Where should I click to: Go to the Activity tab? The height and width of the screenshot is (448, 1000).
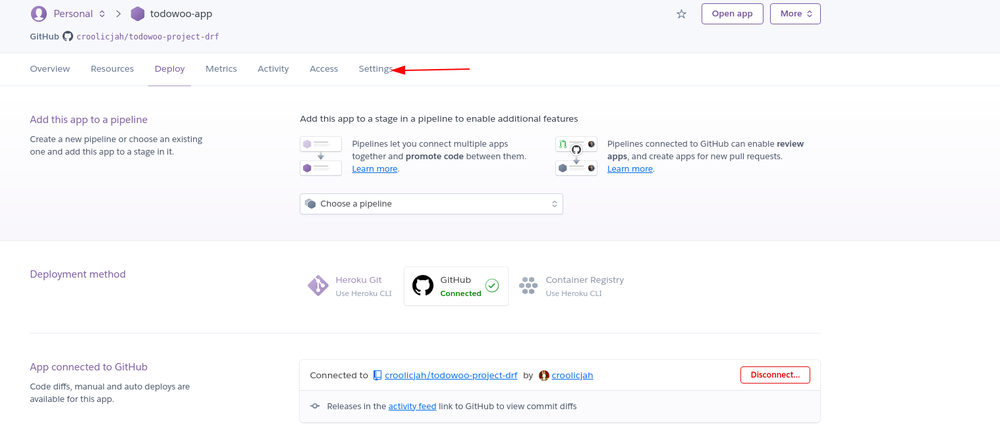point(273,69)
